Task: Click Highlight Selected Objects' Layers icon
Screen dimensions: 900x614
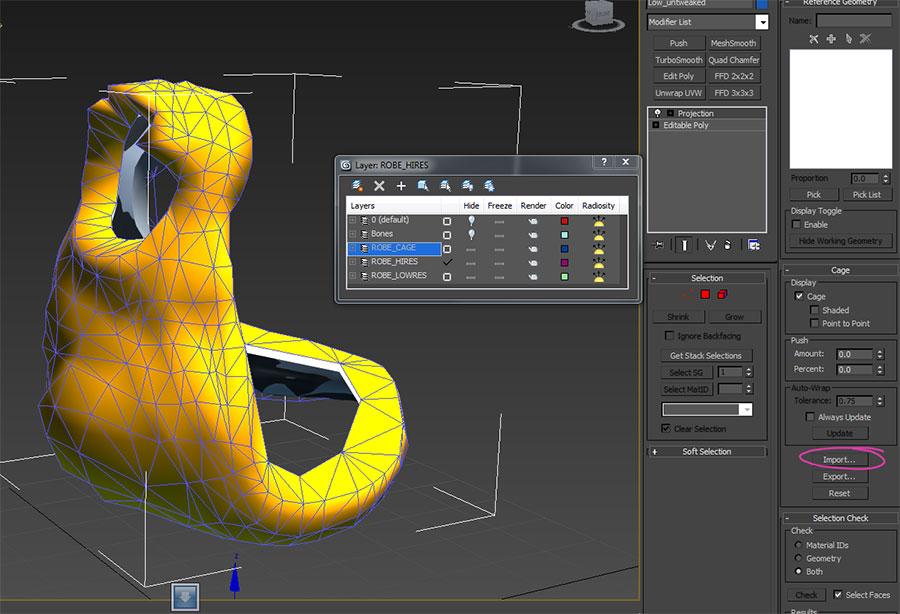Action: pos(445,185)
